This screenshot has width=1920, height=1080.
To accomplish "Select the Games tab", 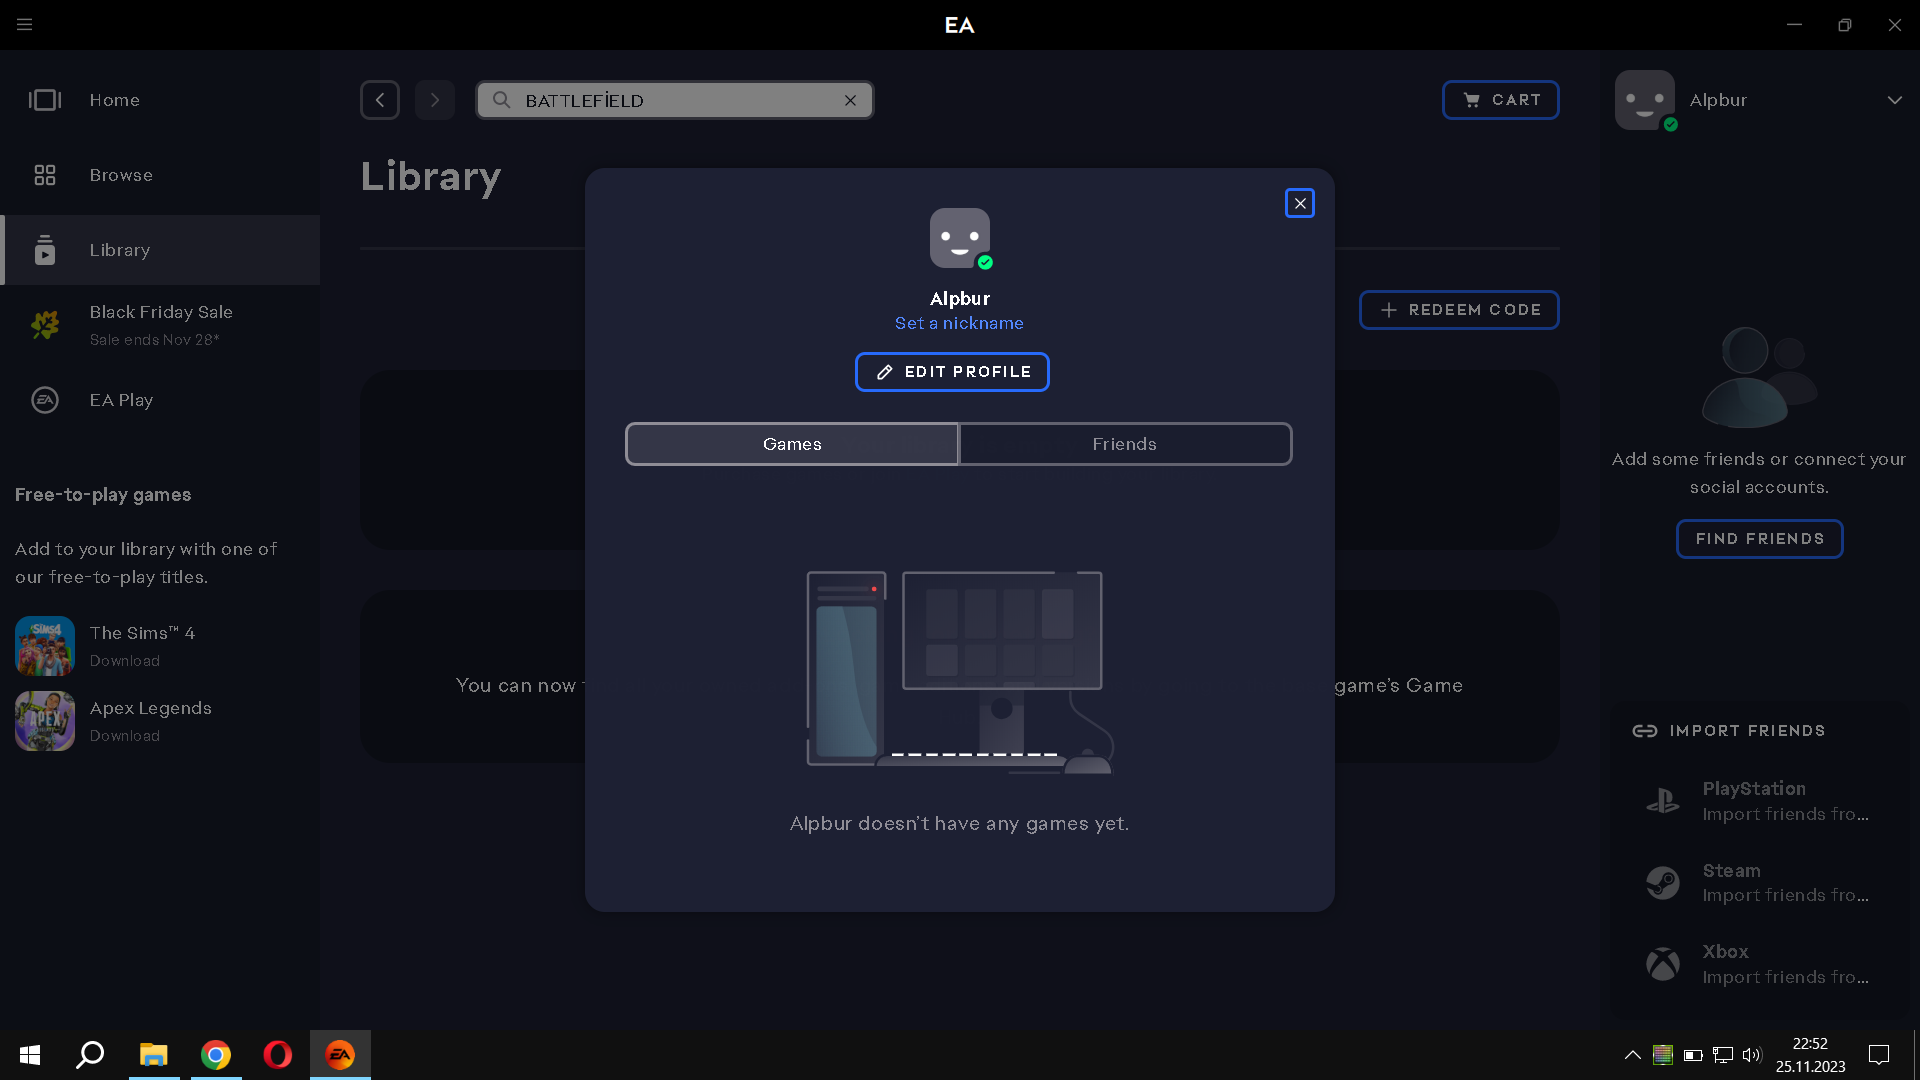I will click(792, 444).
